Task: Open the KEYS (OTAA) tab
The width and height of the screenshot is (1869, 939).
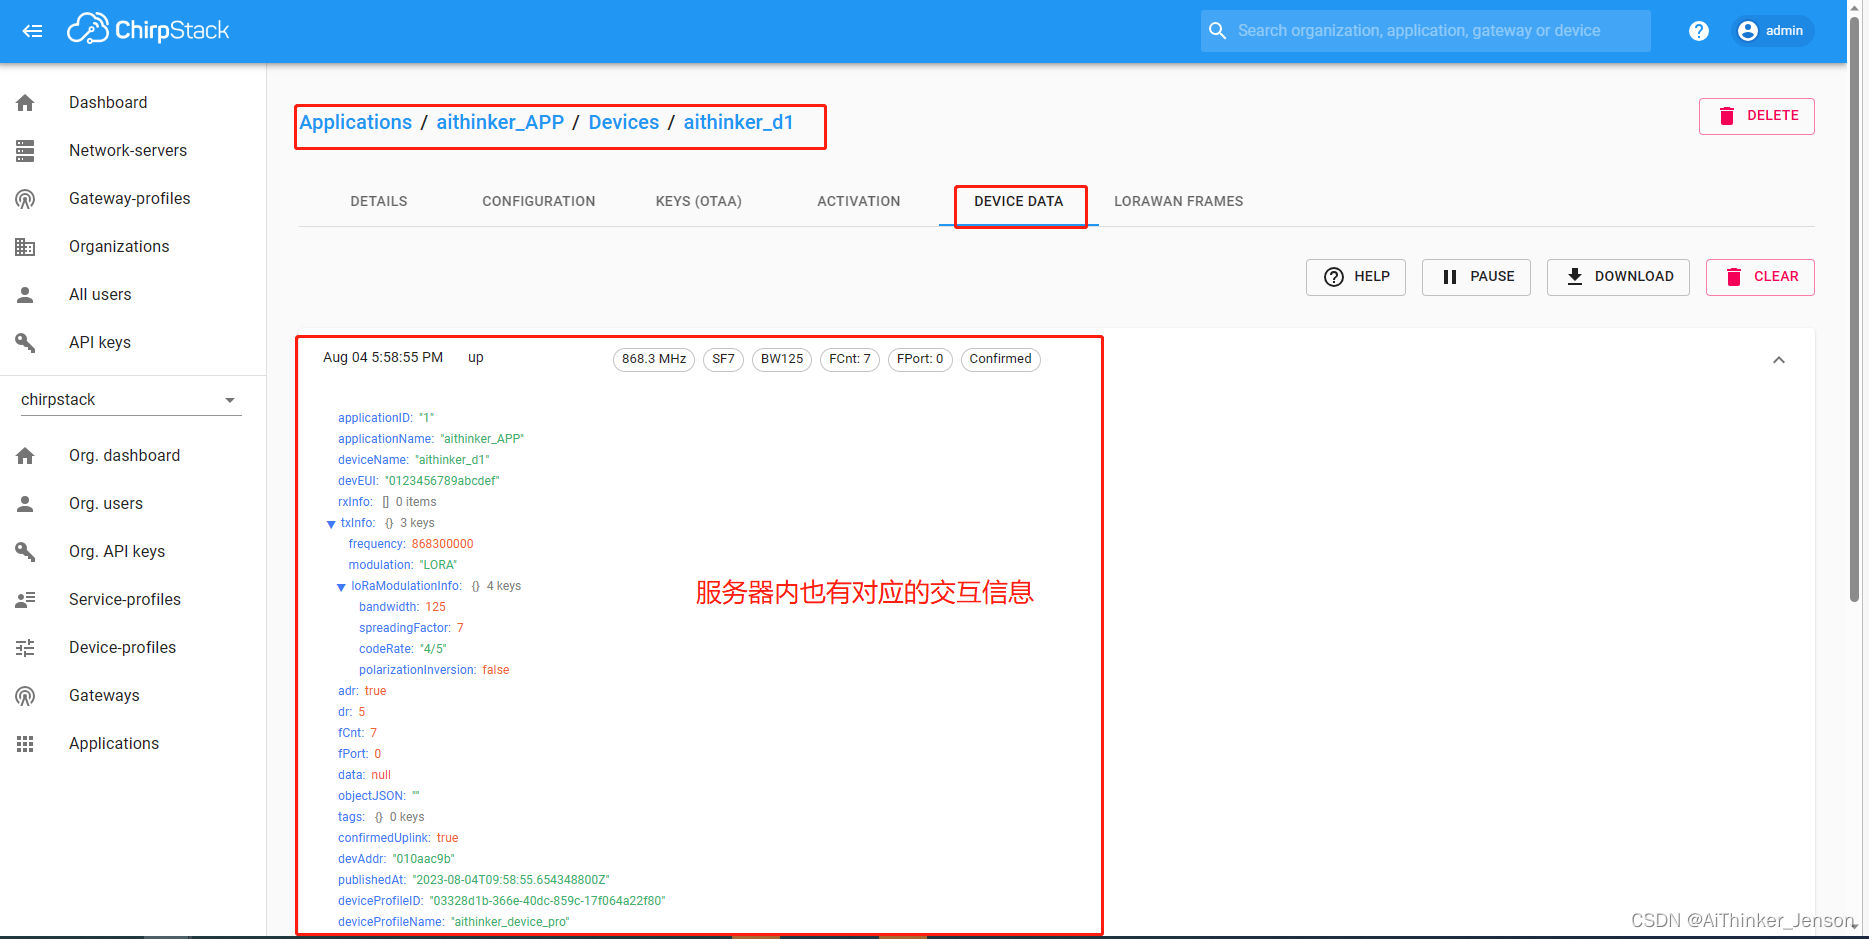Action: pyautogui.click(x=698, y=201)
